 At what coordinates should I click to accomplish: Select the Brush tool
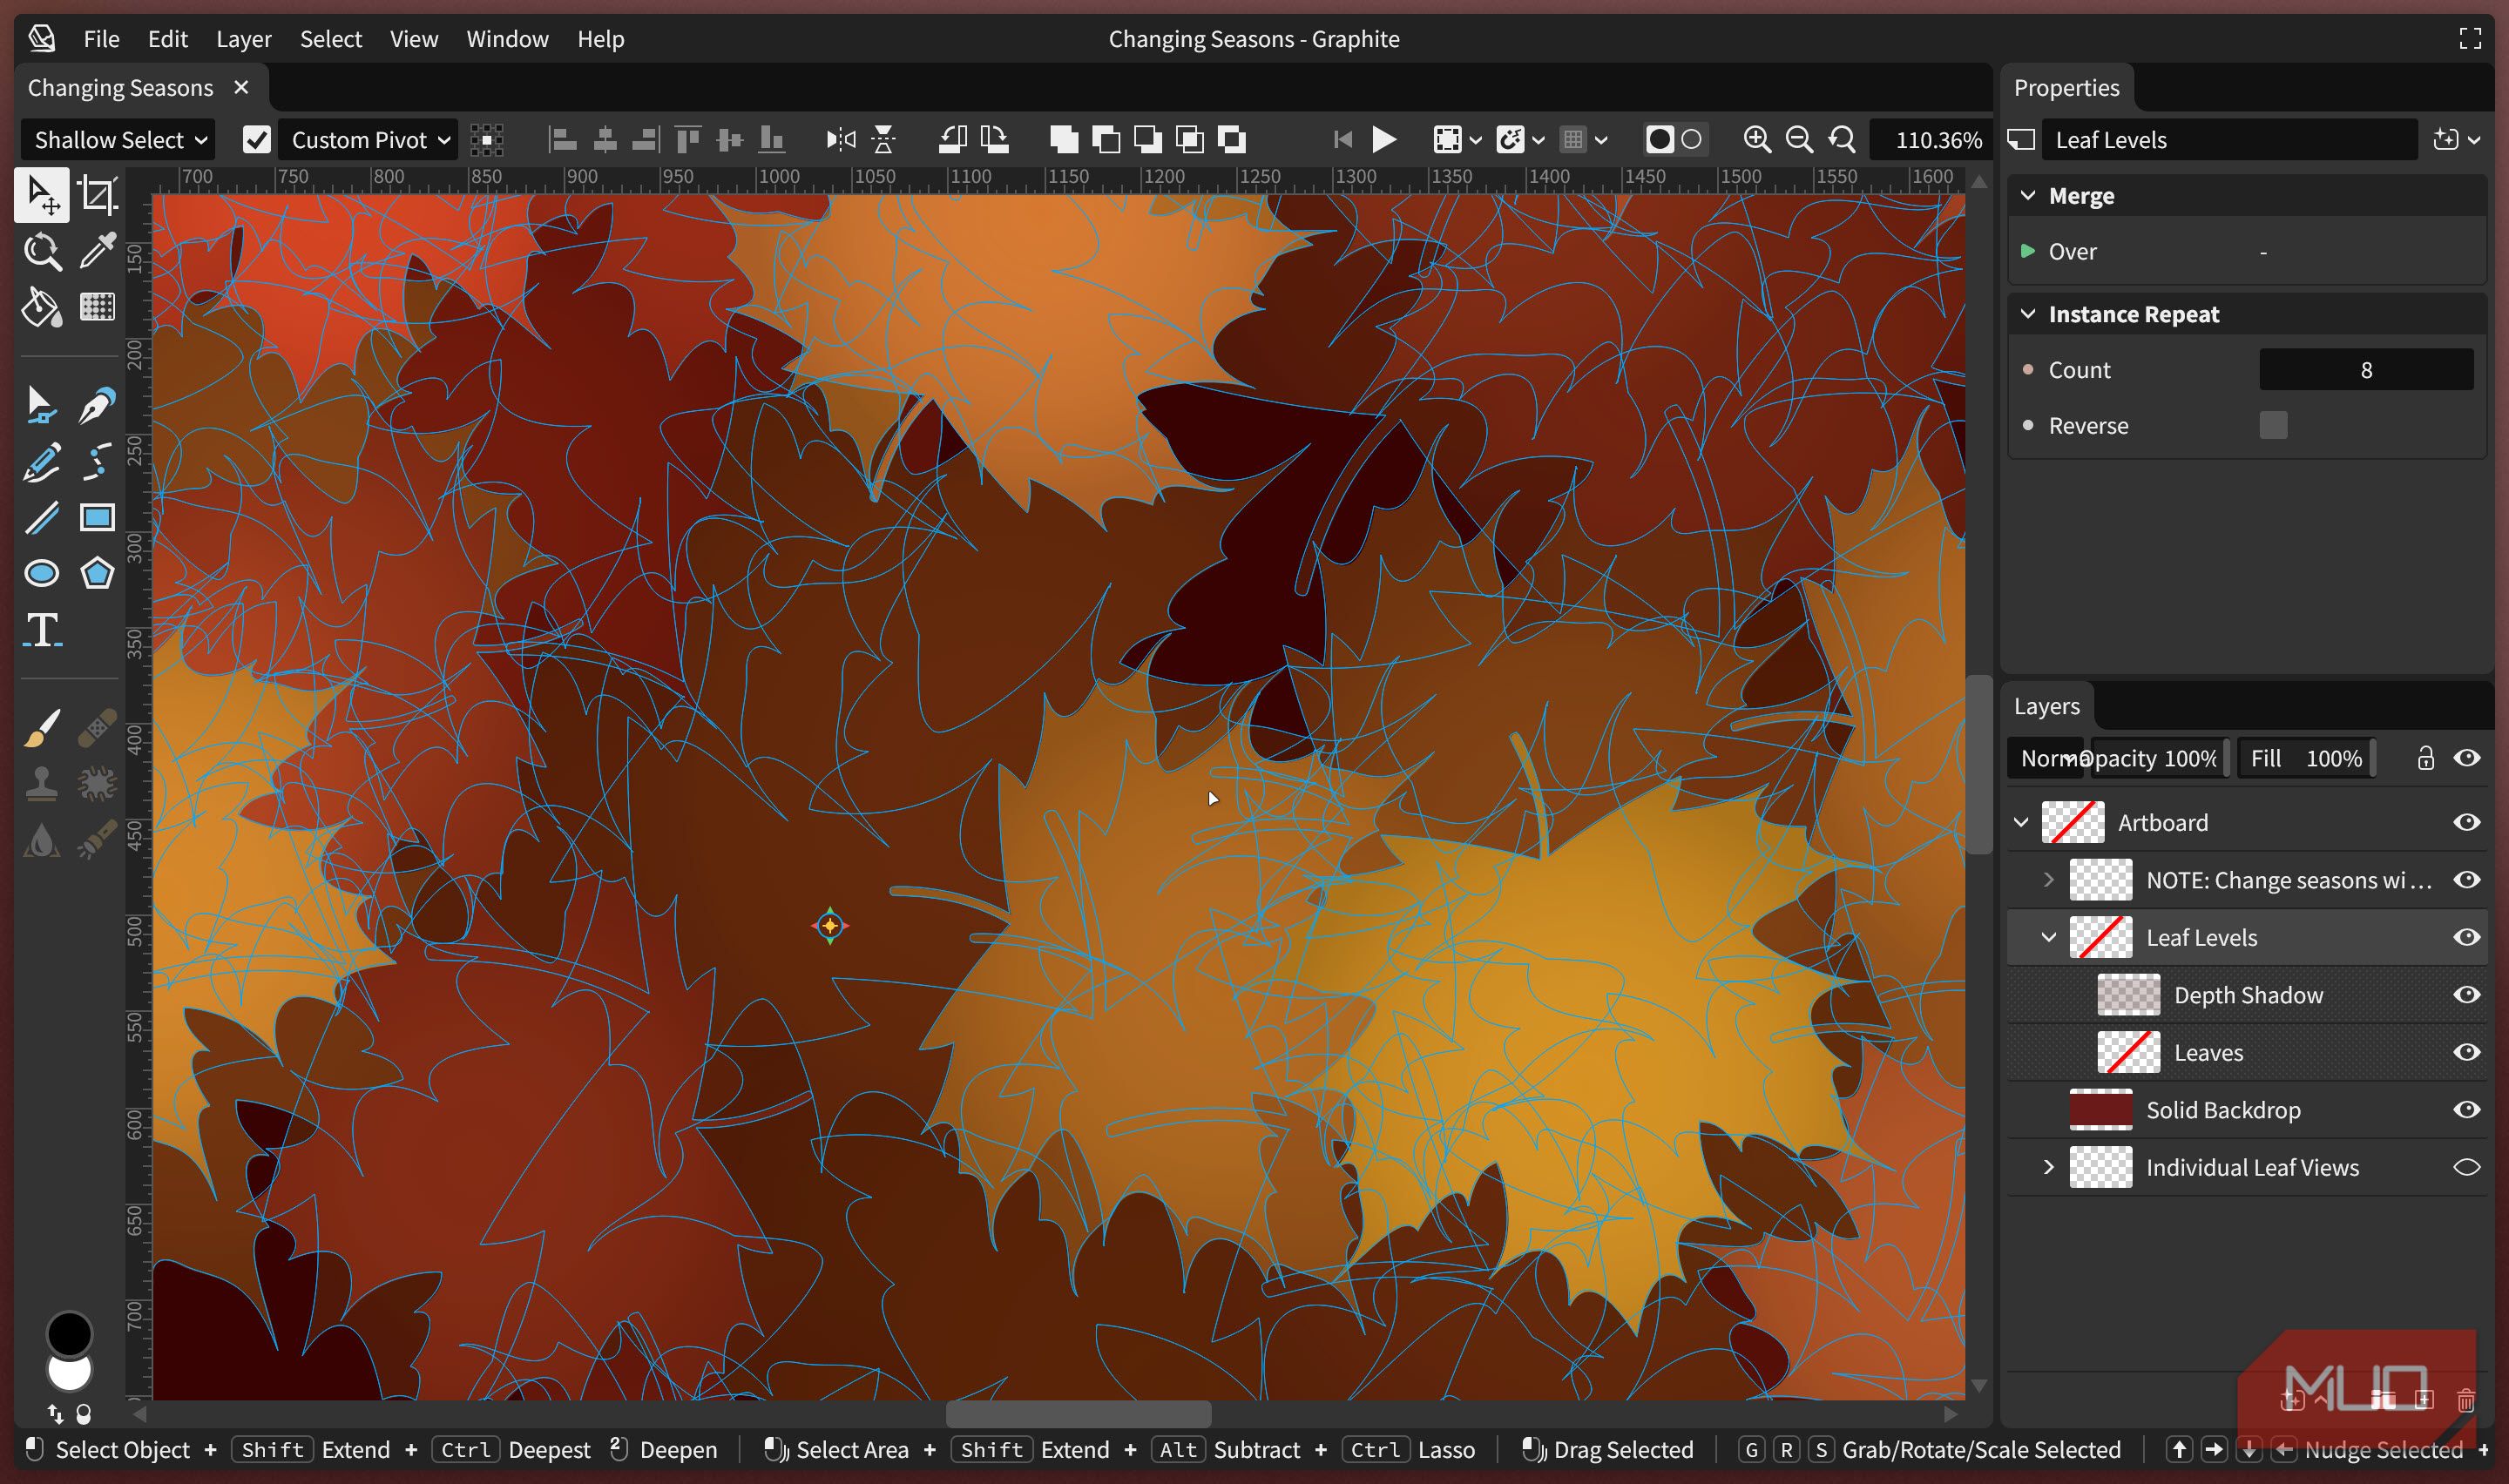41,728
